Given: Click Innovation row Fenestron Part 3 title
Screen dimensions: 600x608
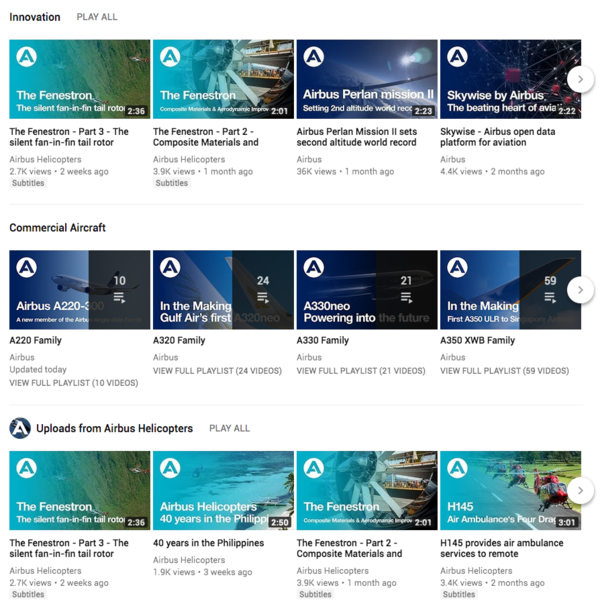Looking at the screenshot, I should (x=69, y=137).
